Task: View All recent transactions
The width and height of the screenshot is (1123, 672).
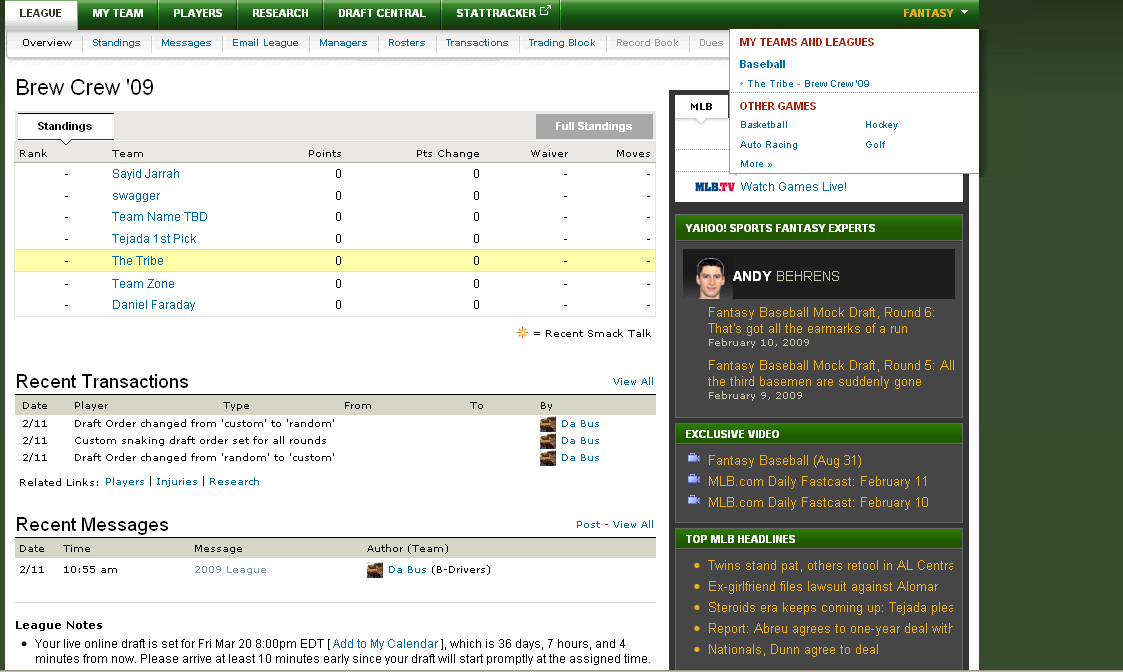Action: 633,381
